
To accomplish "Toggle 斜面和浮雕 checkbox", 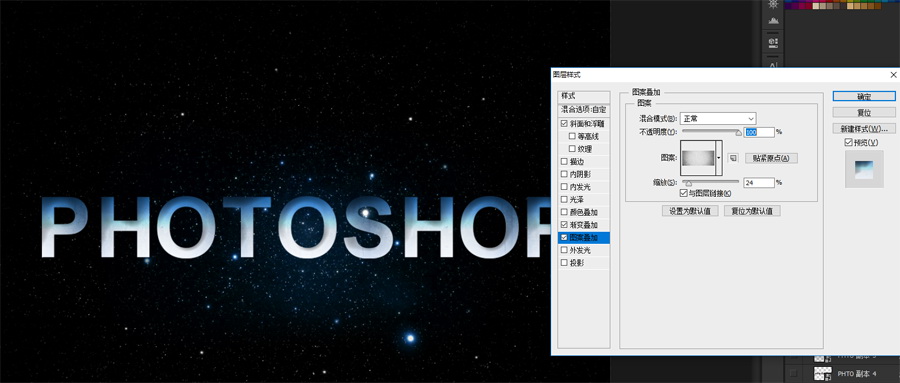I will coord(564,123).
